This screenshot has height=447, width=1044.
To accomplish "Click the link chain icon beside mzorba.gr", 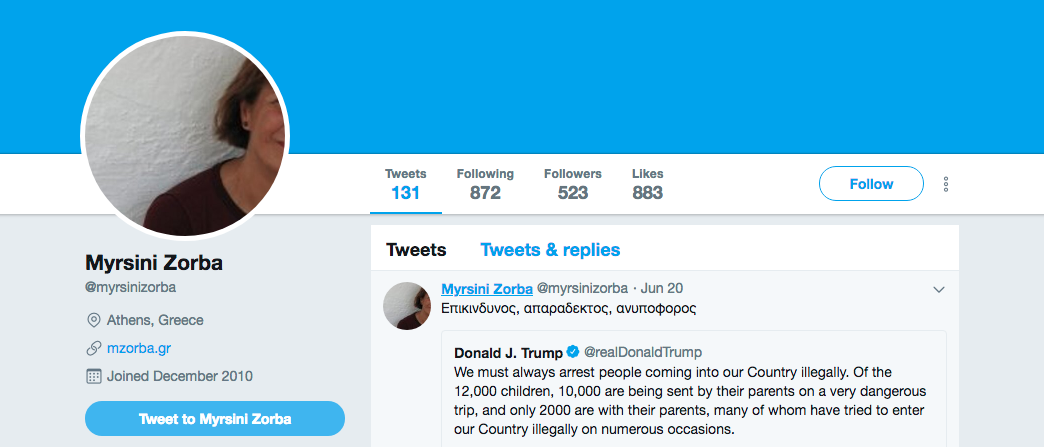I will 94,349.
